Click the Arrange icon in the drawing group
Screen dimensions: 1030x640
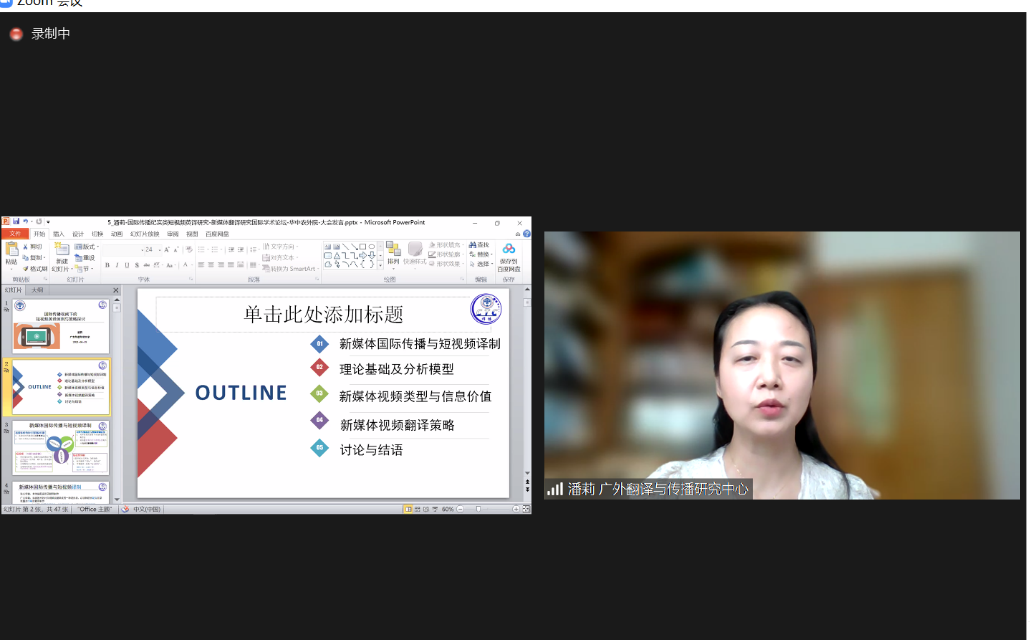click(393, 250)
